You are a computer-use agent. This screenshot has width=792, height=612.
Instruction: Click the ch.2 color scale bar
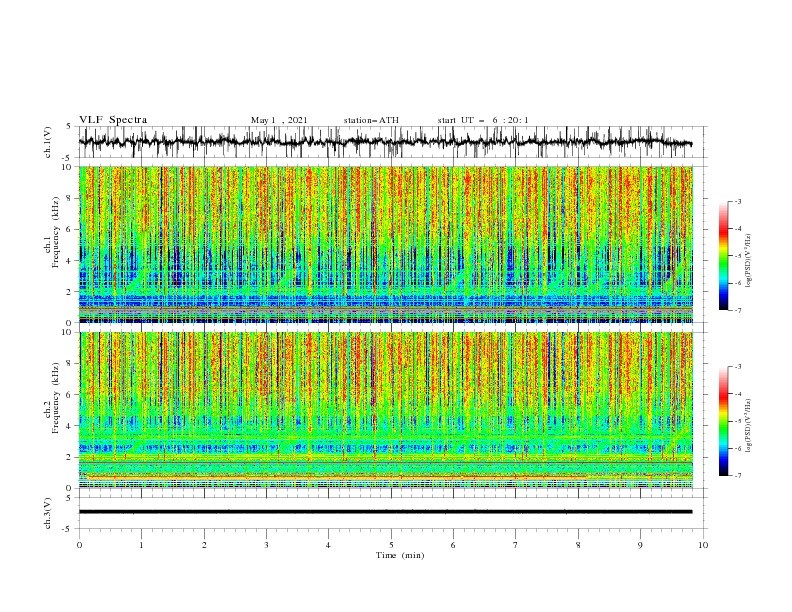pyautogui.click(x=723, y=421)
